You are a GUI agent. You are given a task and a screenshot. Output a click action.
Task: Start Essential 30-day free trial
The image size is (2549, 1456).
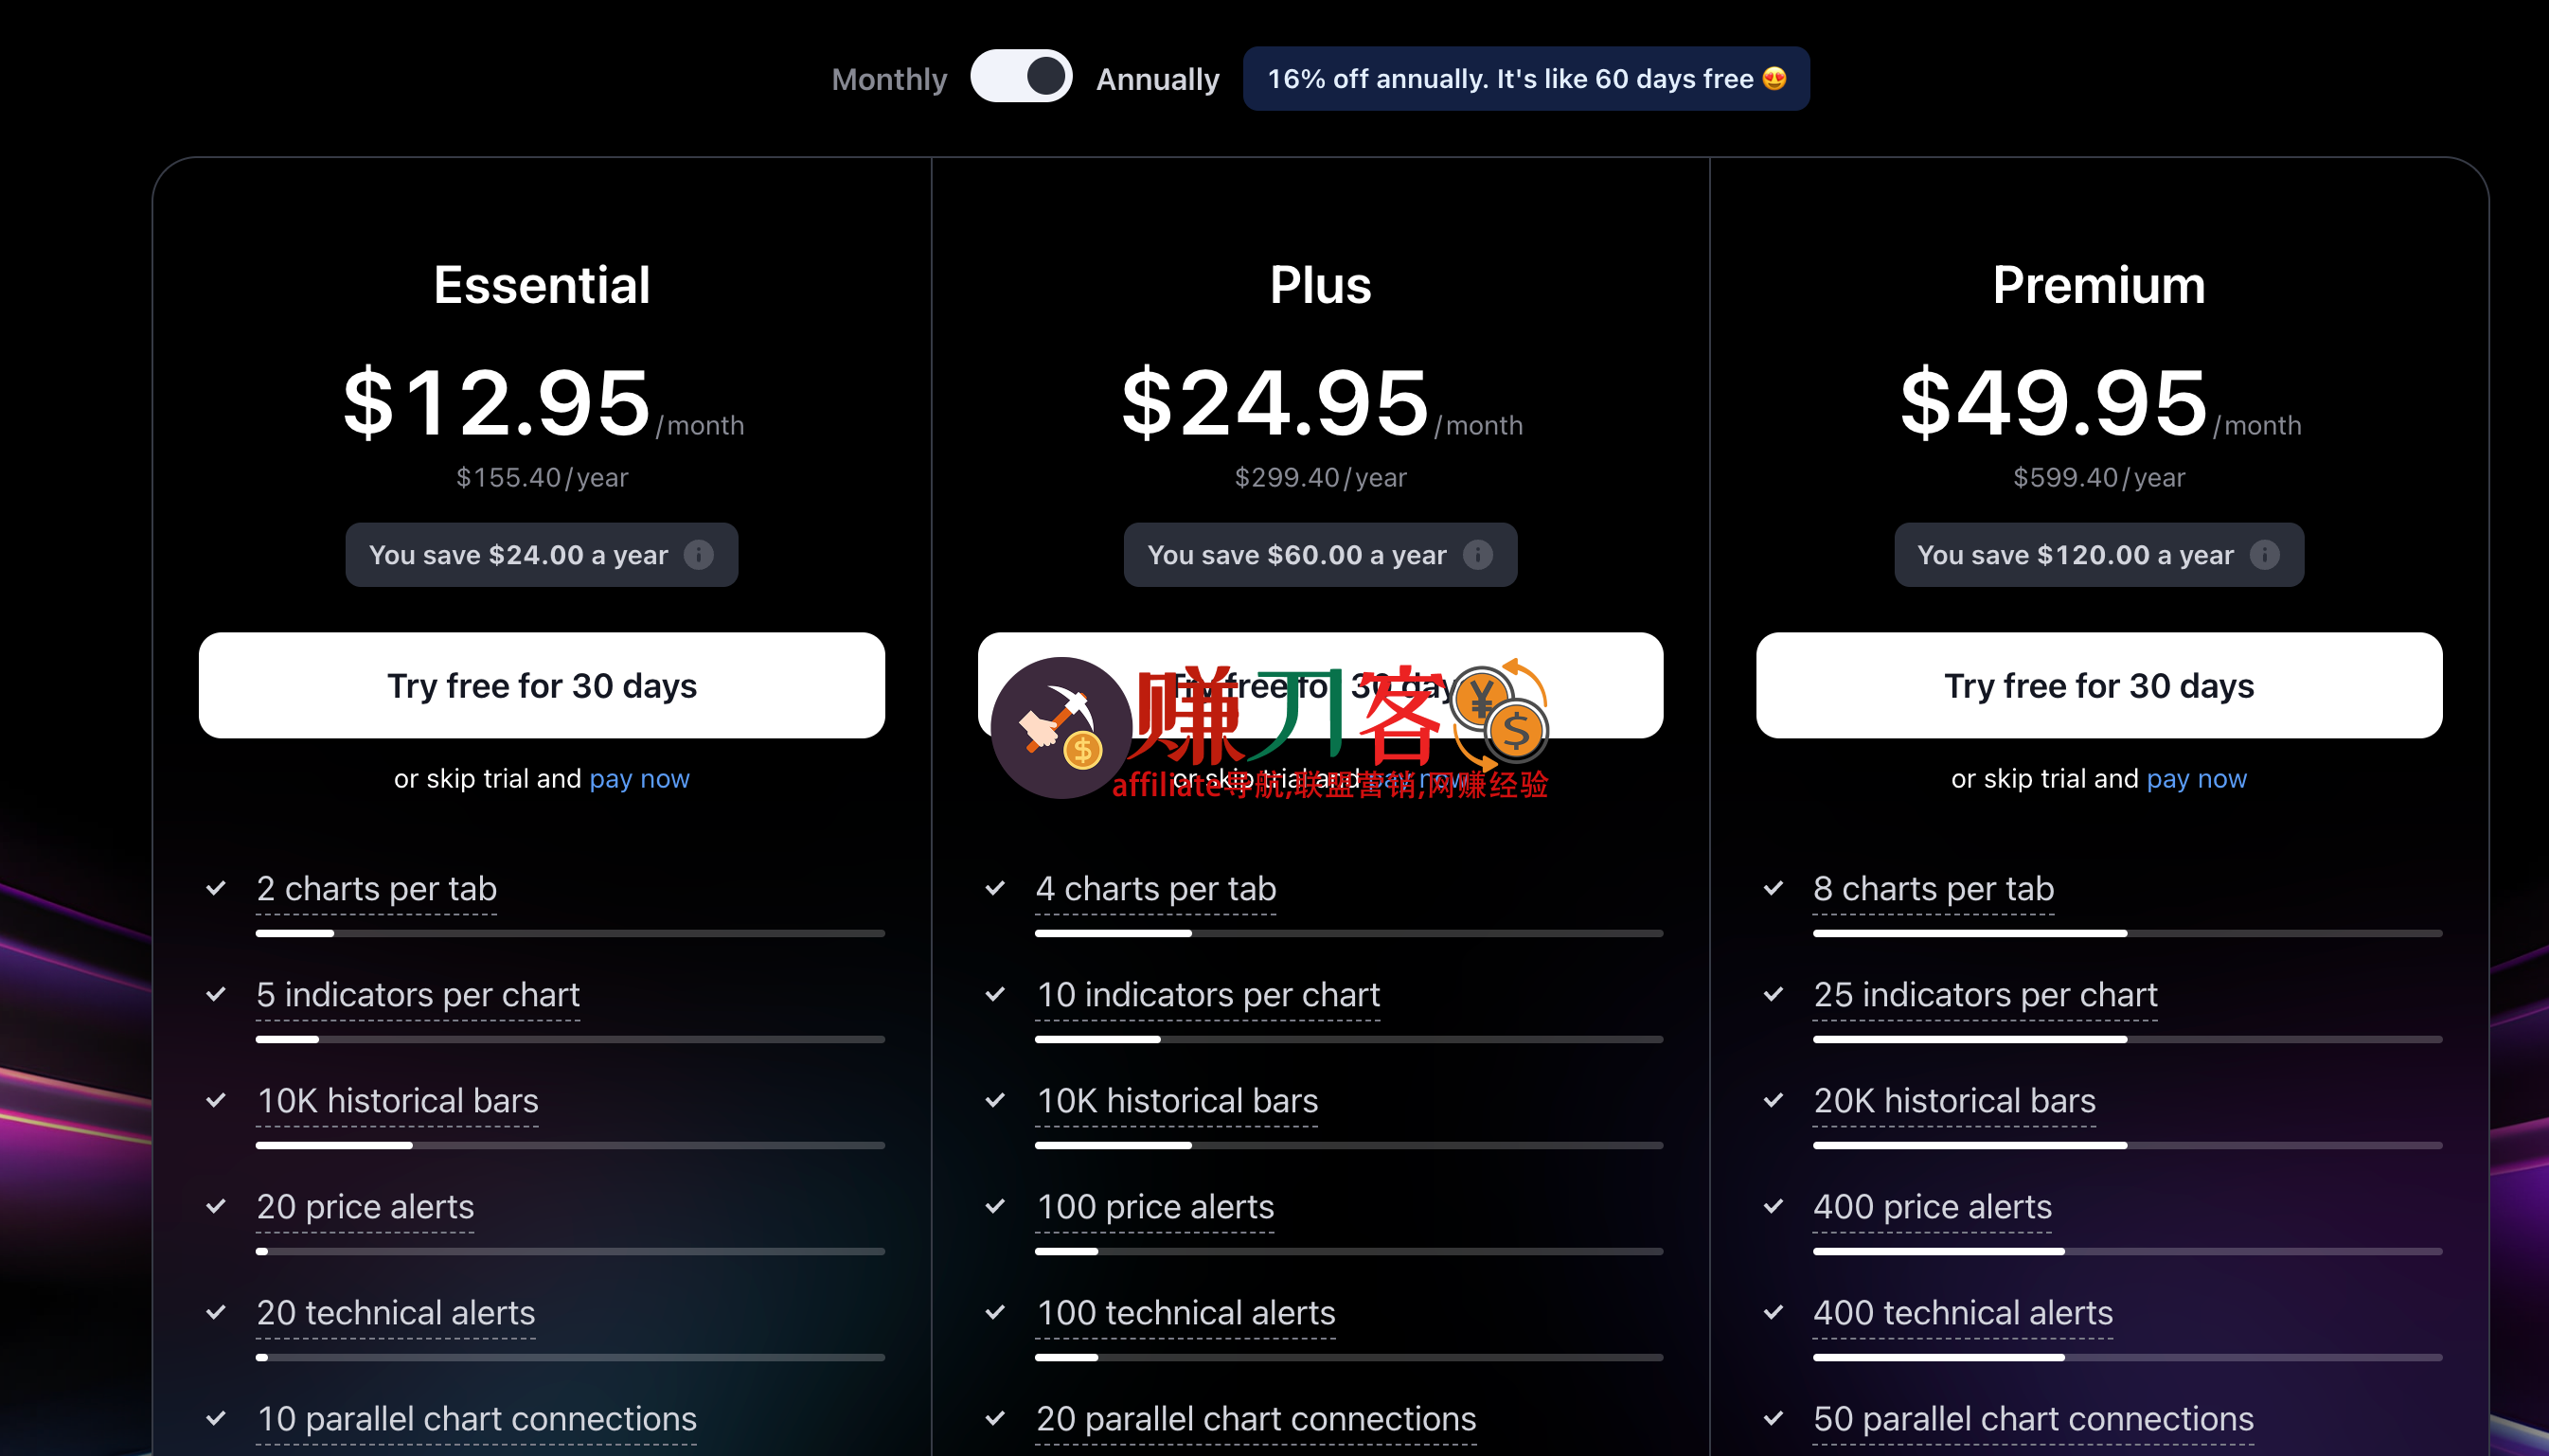(x=542, y=685)
